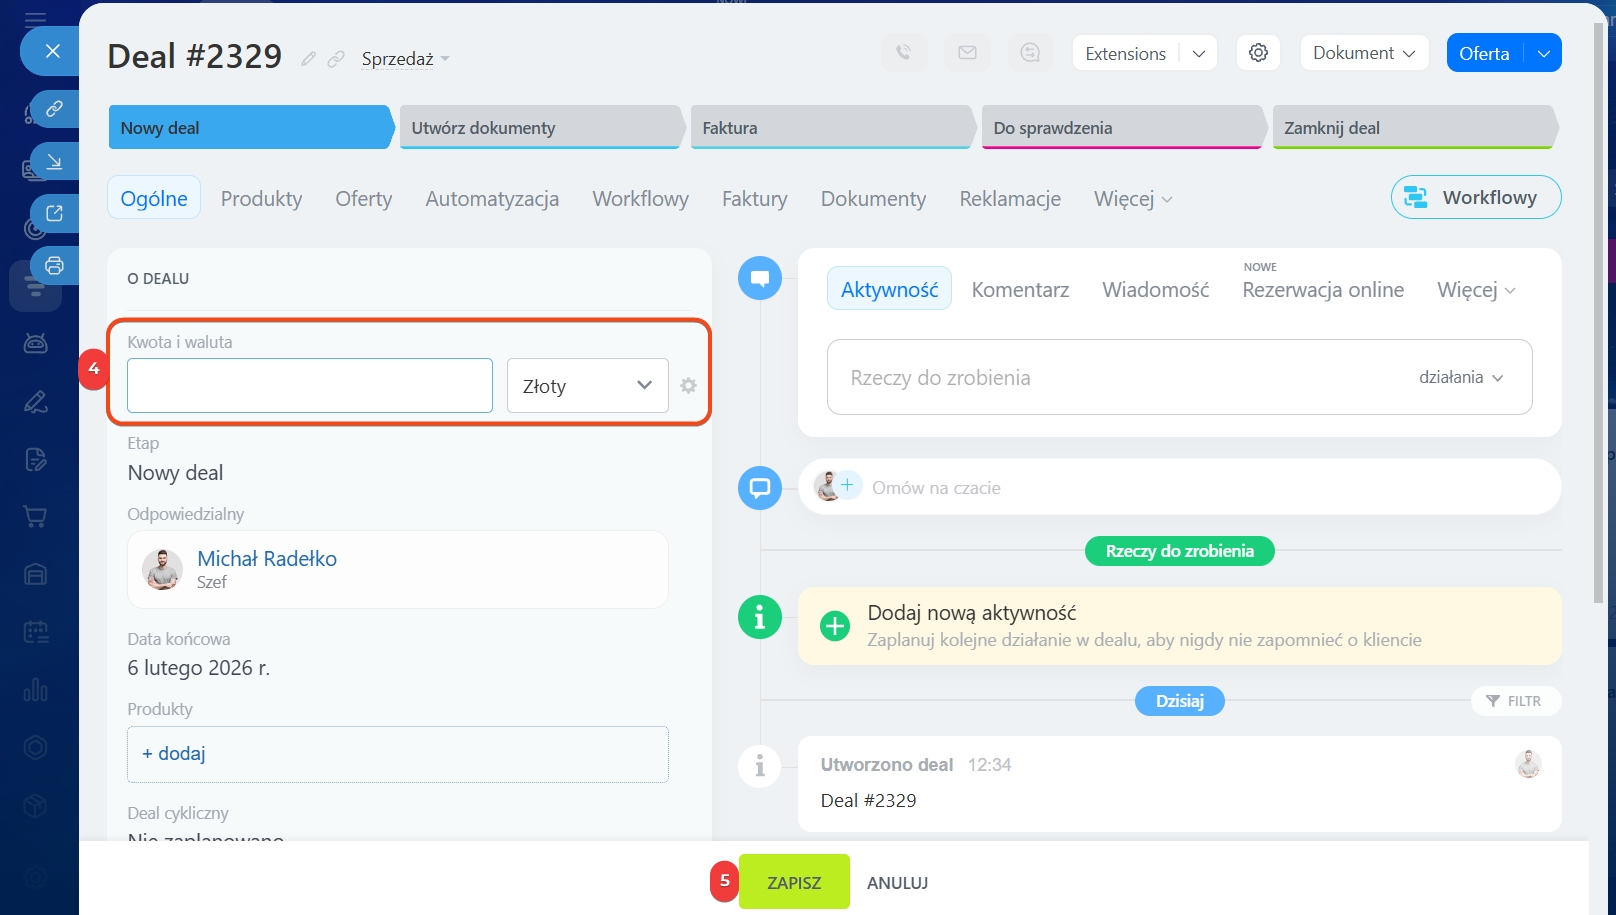Click the pencil icon to edit deal title
This screenshot has width=1616, height=915.
pos(308,59)
